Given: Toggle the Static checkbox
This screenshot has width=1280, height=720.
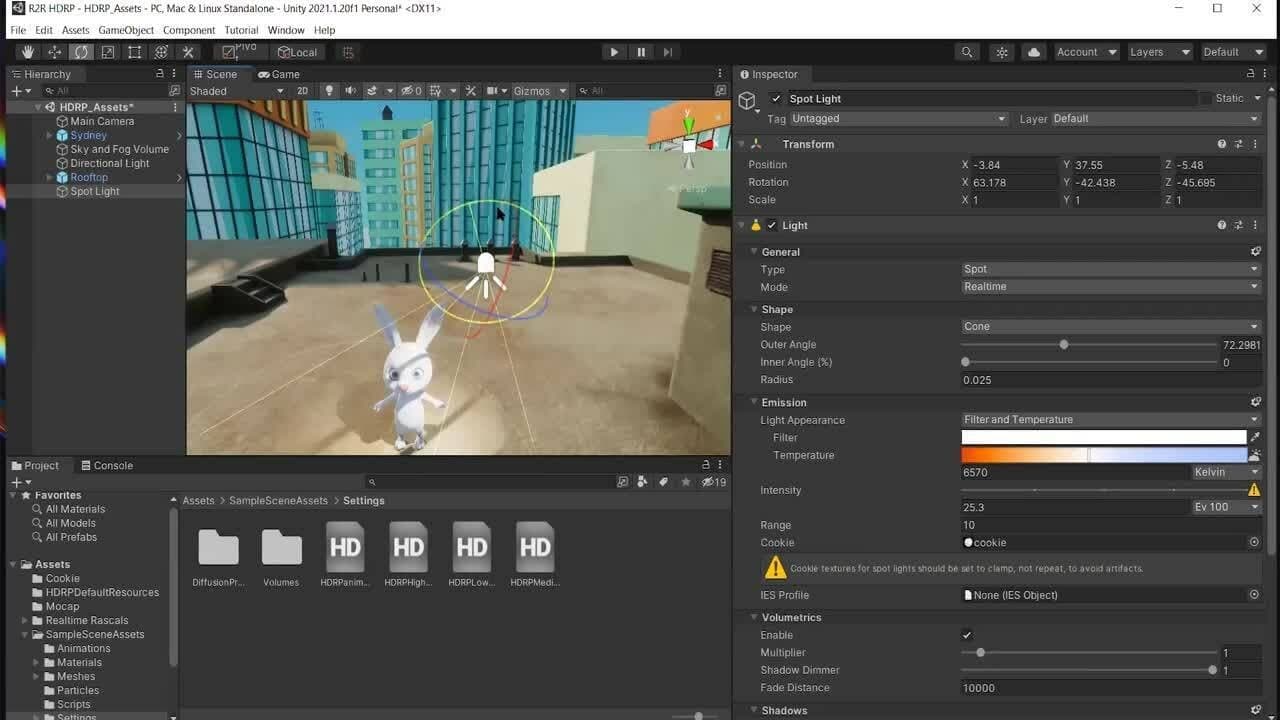Looking at the screenshot, I should pos(1206,98).
